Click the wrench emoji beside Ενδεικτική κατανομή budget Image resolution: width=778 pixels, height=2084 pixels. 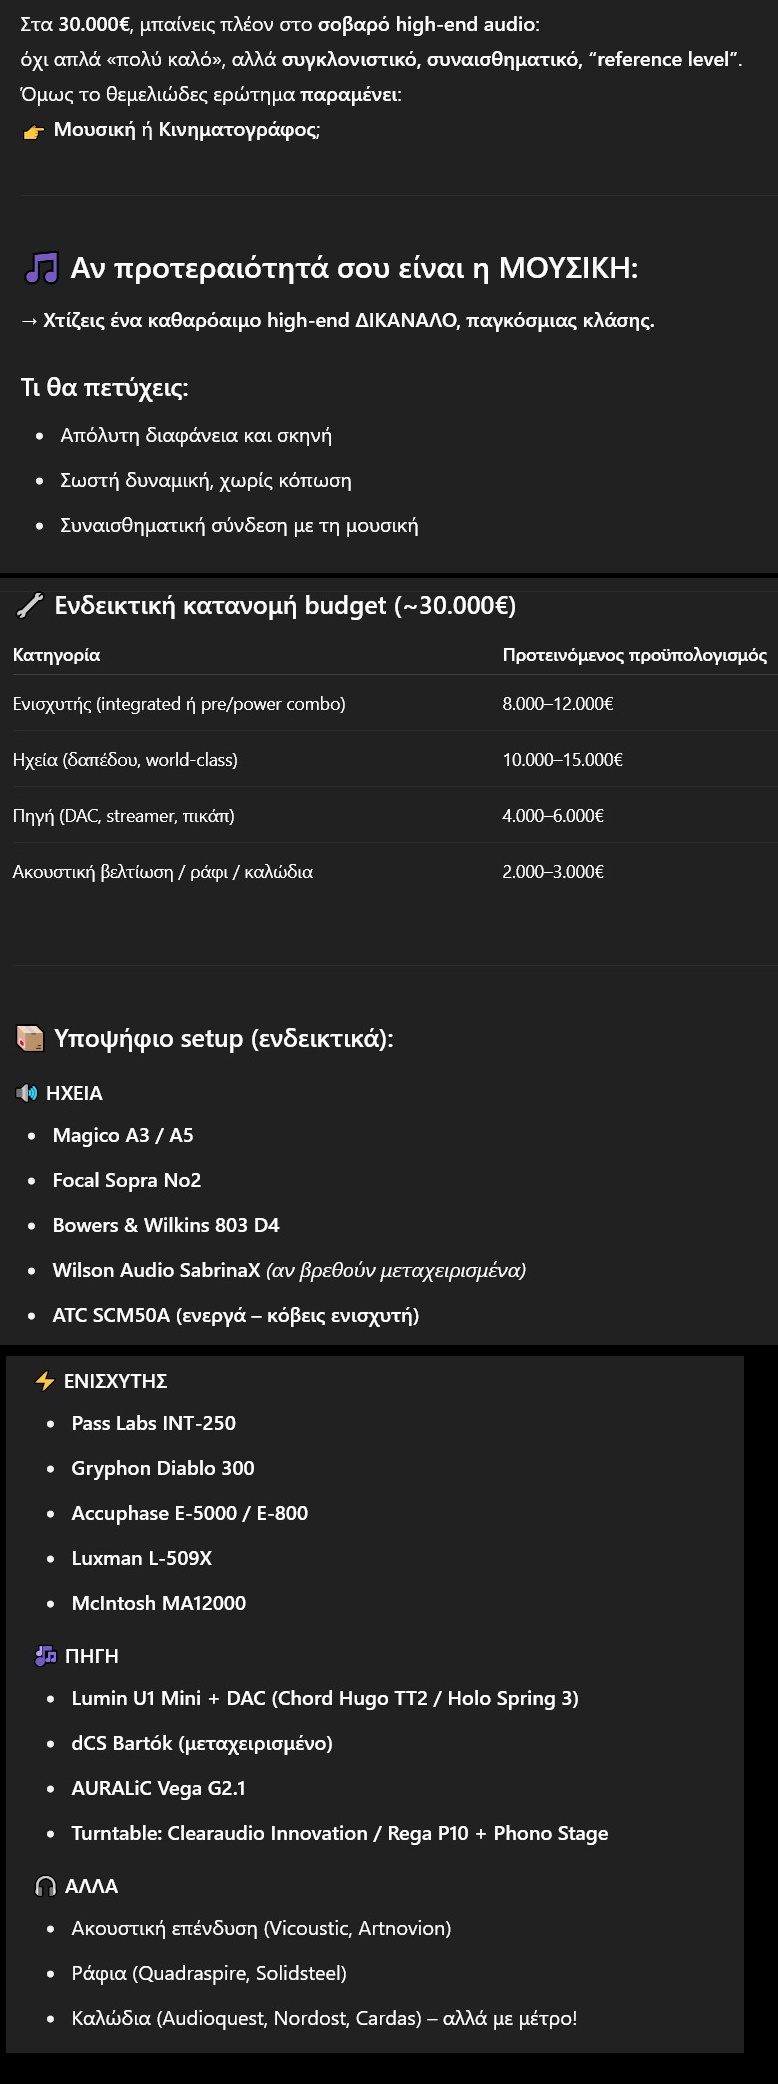pyautogui.click(x=30, y=605)
